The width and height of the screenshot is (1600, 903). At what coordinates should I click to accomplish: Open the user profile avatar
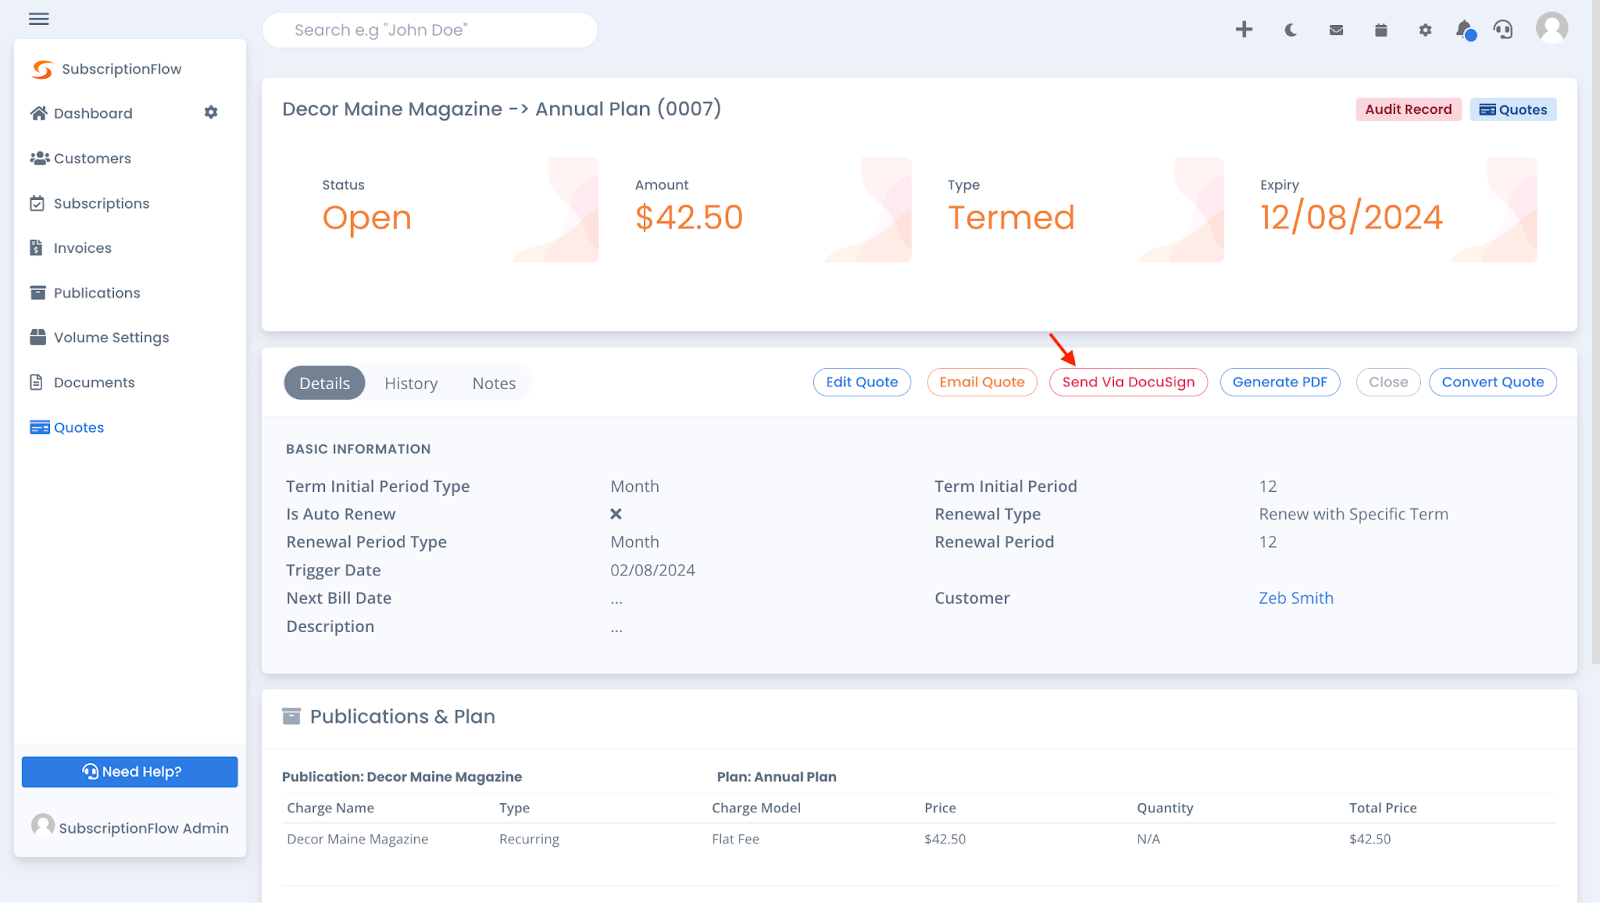pyautogui.click(x=1552, y=28)
